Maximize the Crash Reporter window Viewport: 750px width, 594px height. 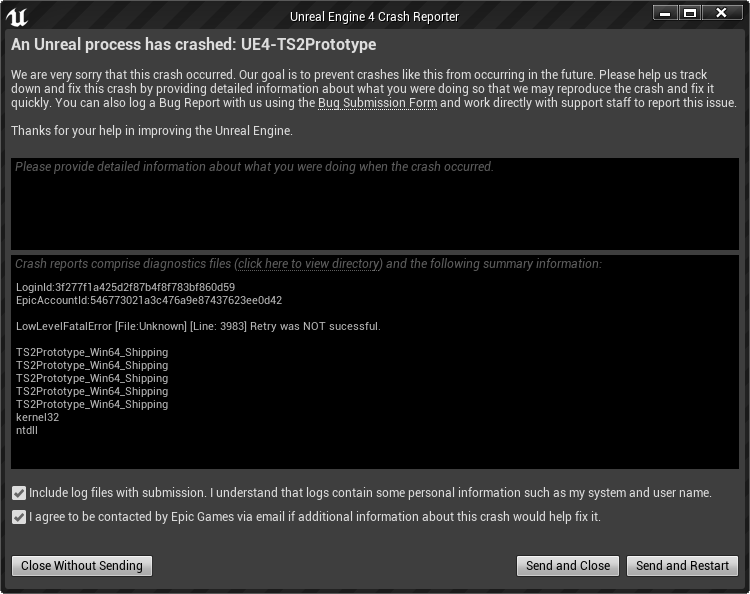click(x=689, y=13)
